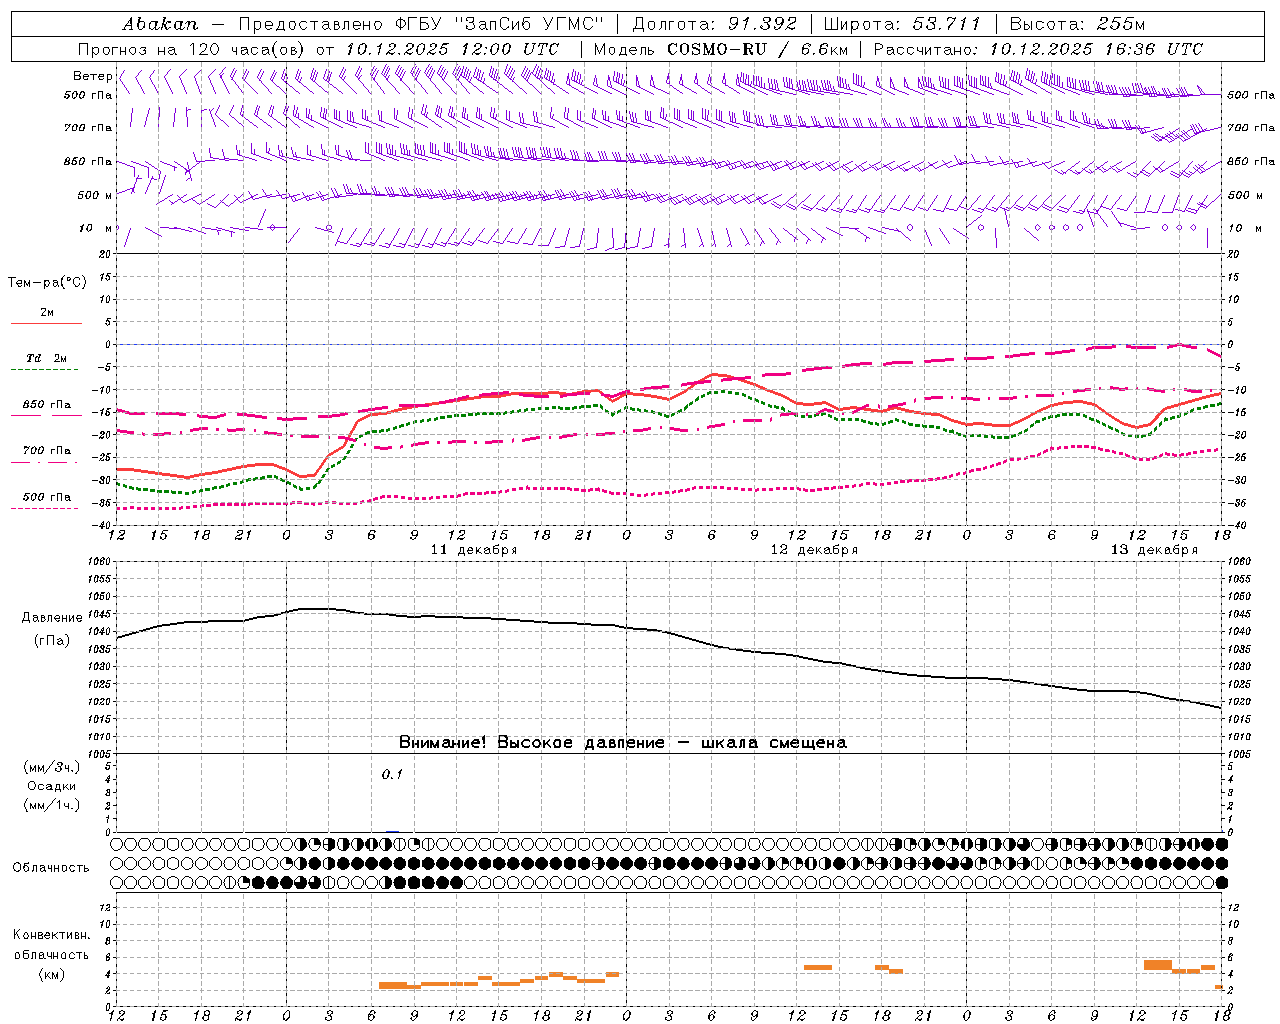The height and width of the screenshot is (1024, 1280).
Task: Click the "Облачность" cloudiness label
Action: pos(51,868)
